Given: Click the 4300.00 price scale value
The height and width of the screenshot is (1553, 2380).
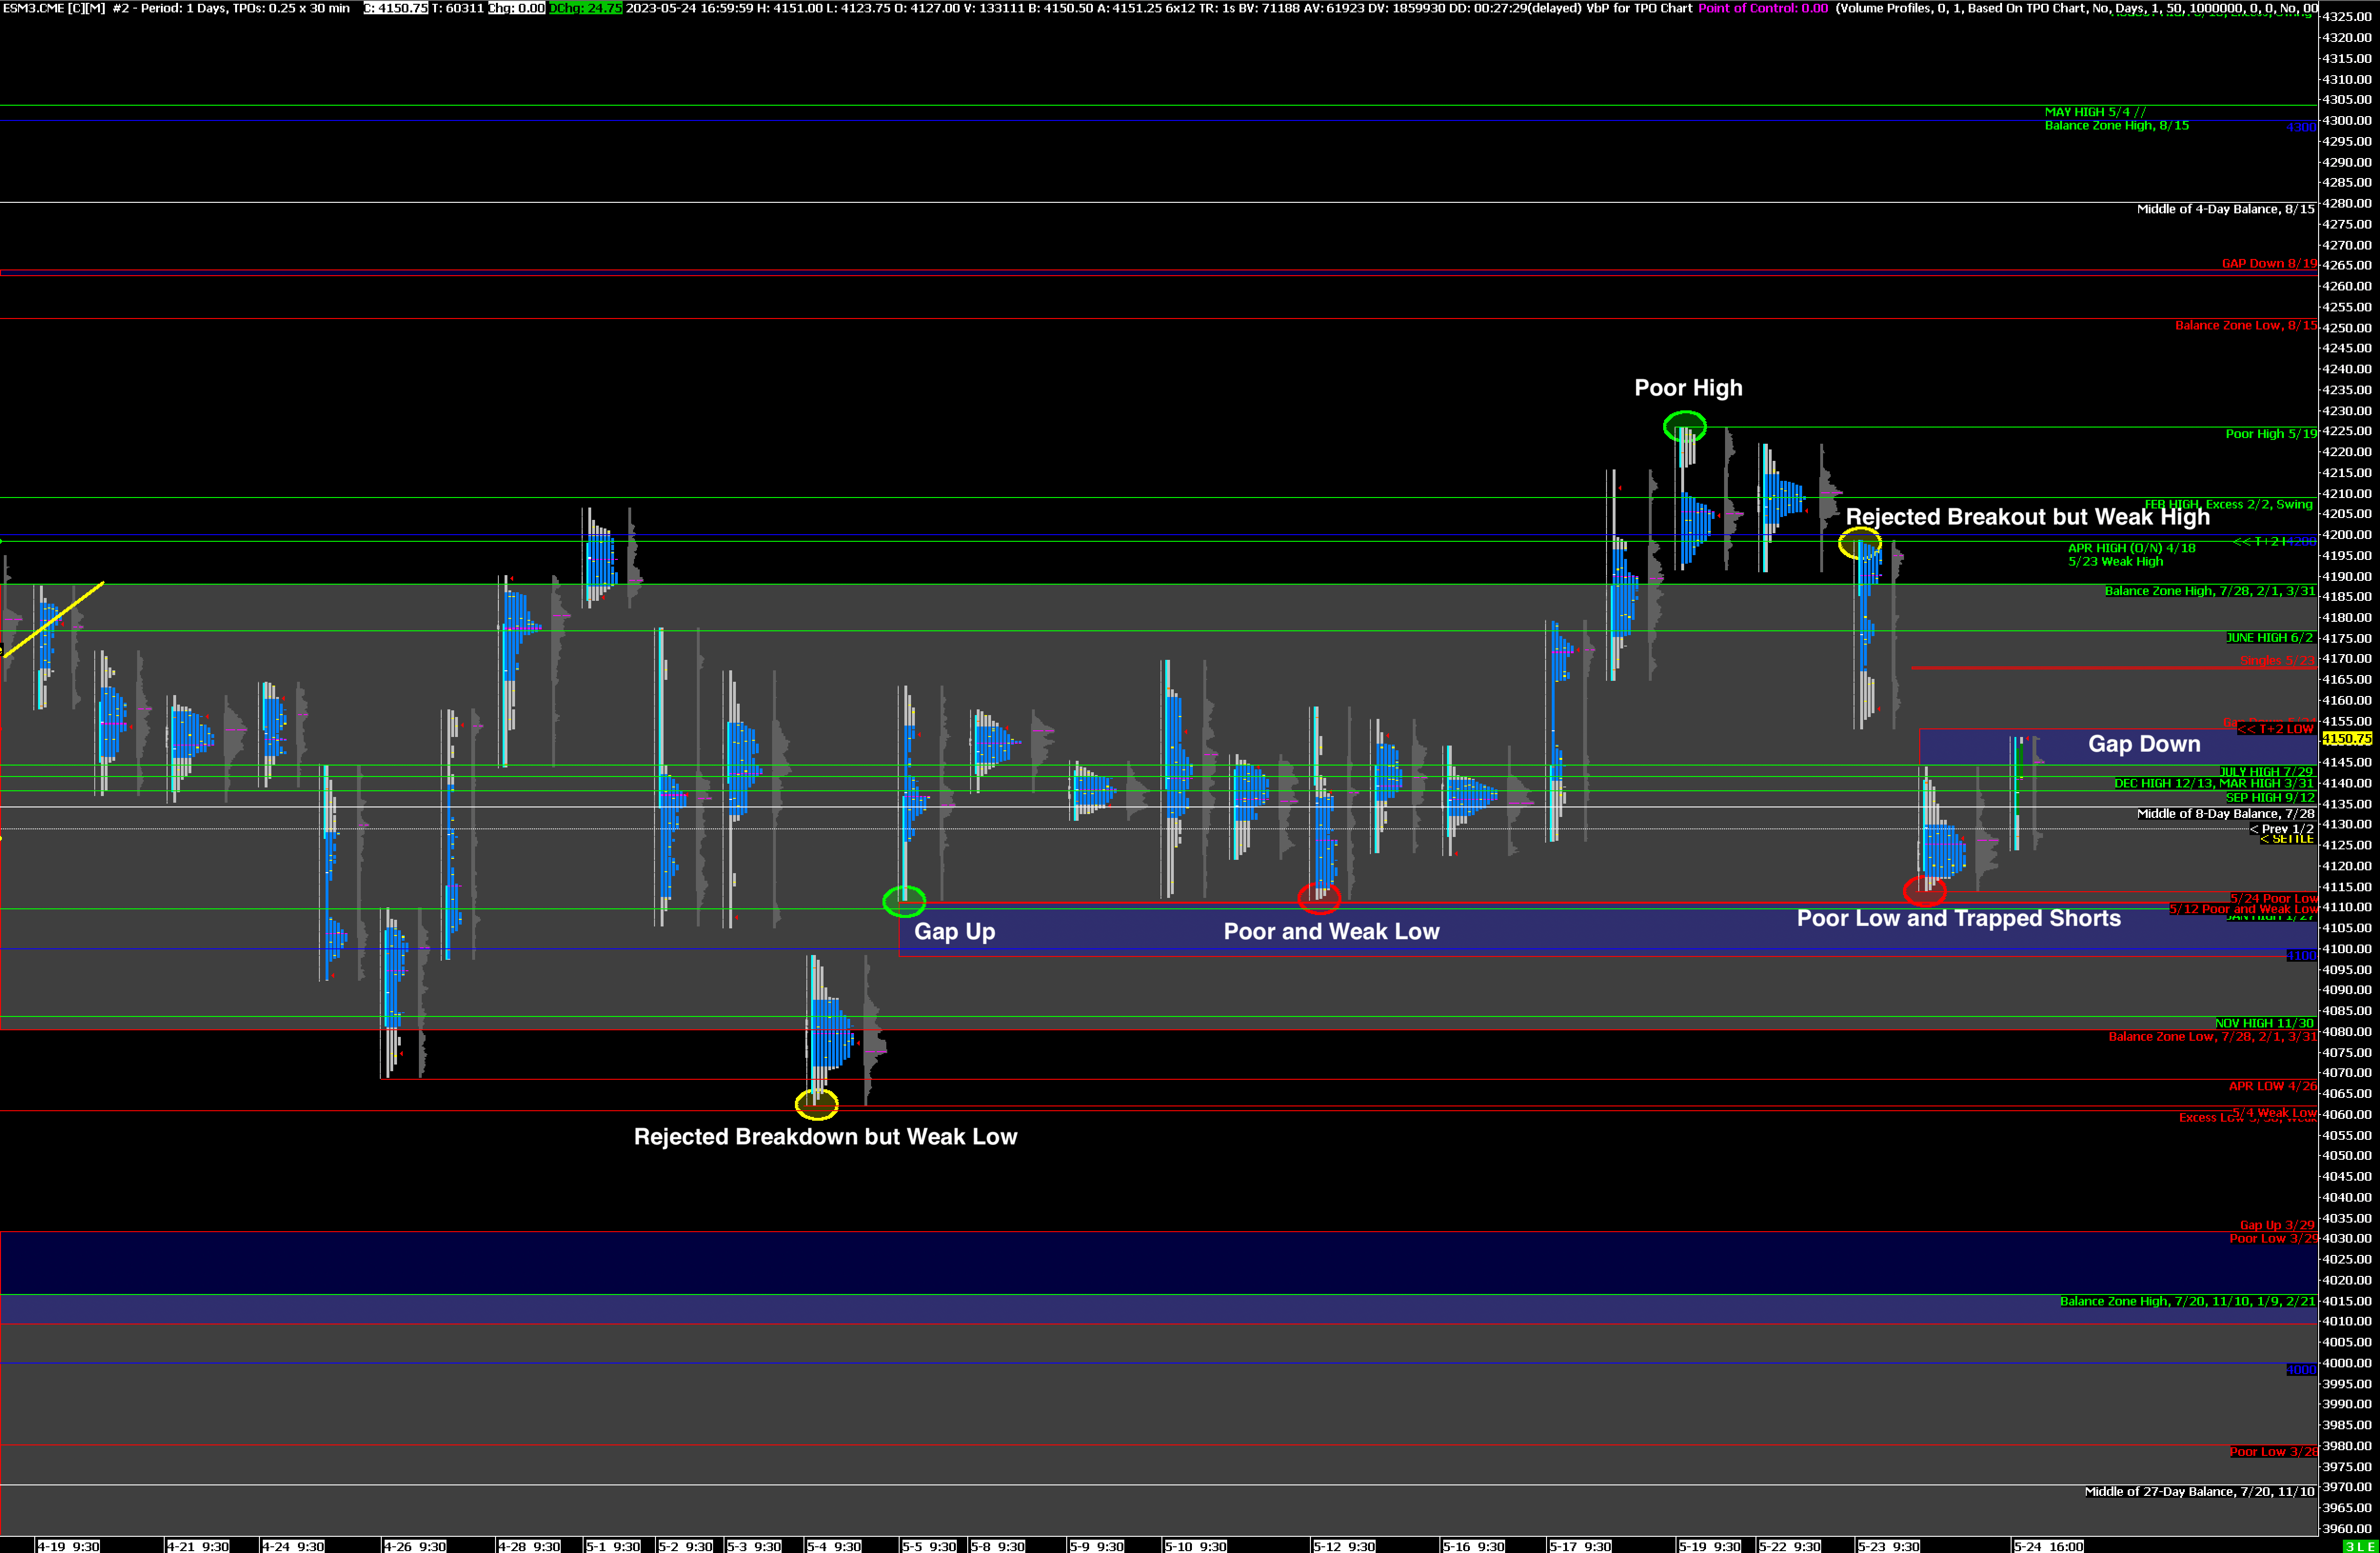Looking at the screenshot, I should [x=2346, y=120].
